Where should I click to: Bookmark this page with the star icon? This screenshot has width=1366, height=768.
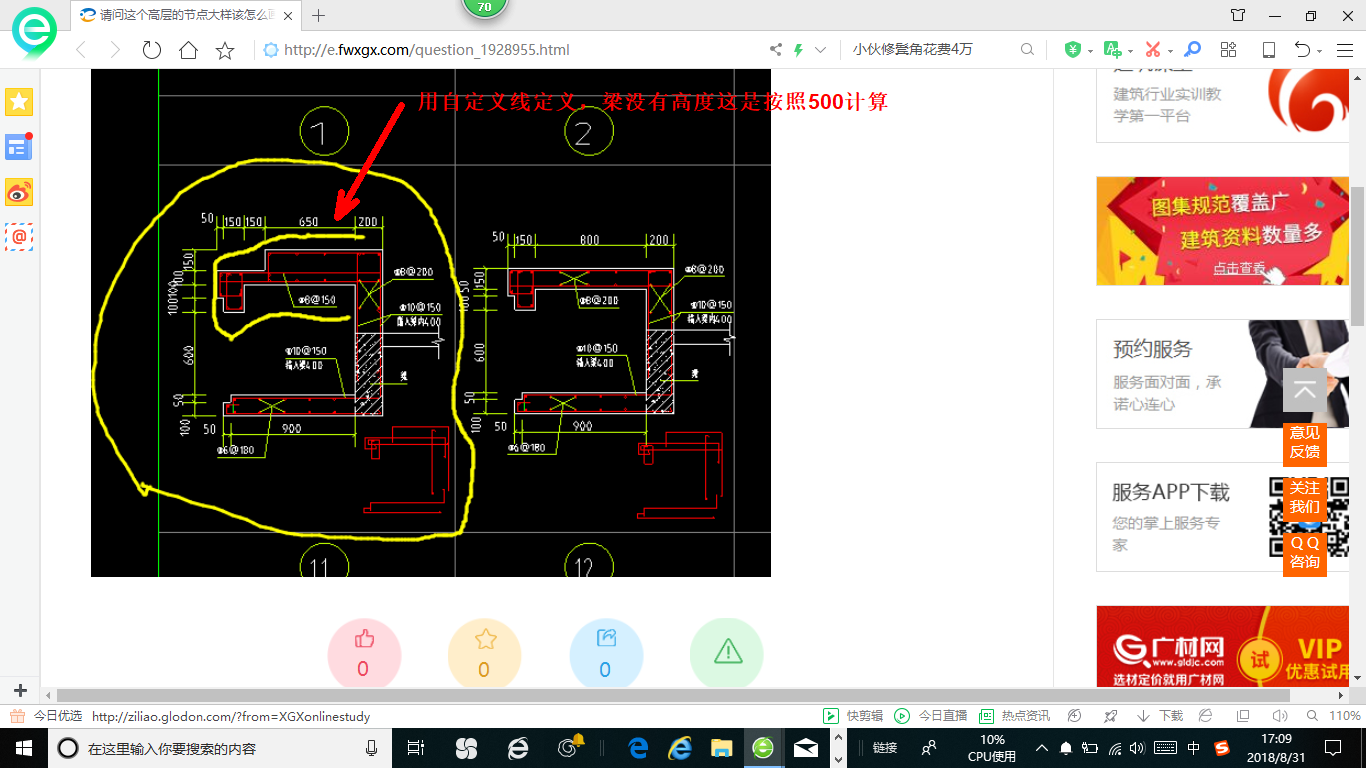coord(225,50)
